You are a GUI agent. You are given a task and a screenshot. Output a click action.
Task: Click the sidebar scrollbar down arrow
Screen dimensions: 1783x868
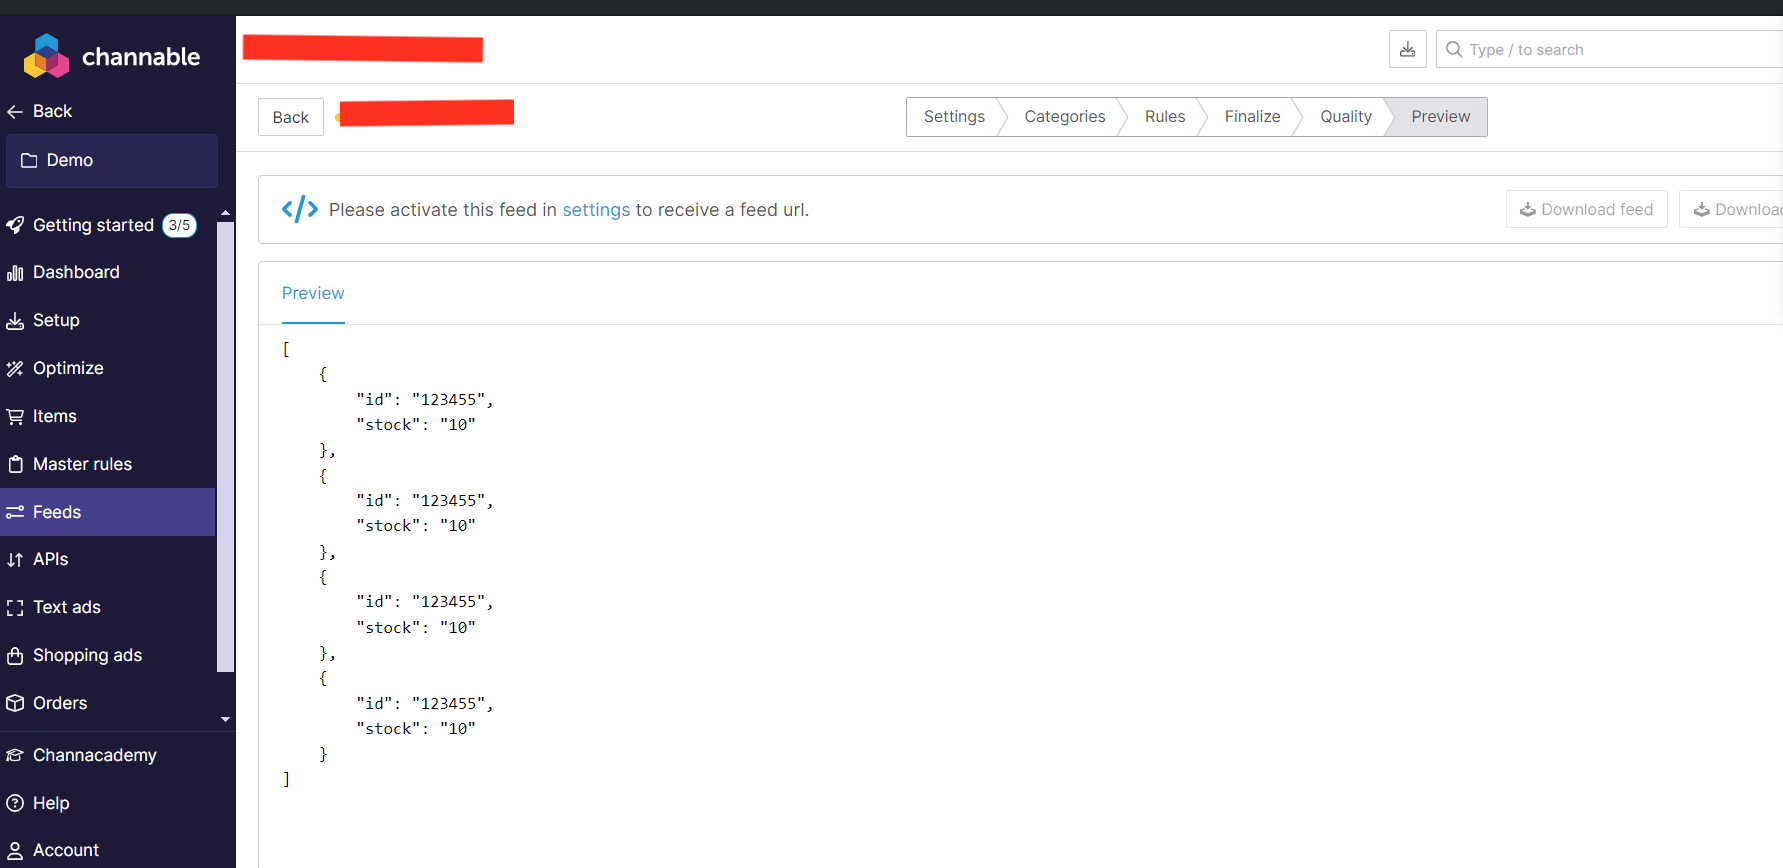tap(225, 719)
